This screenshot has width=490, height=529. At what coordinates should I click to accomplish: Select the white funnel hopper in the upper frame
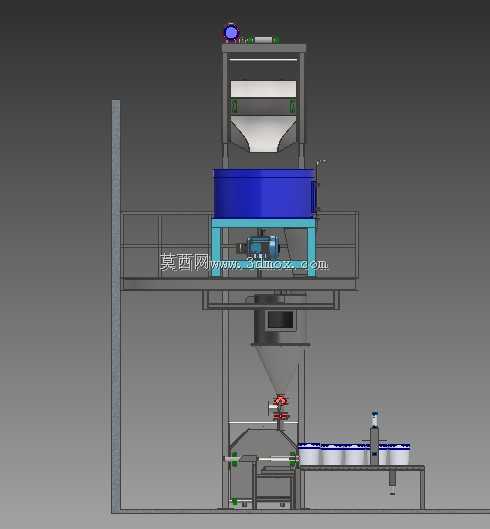coord(263,134)
